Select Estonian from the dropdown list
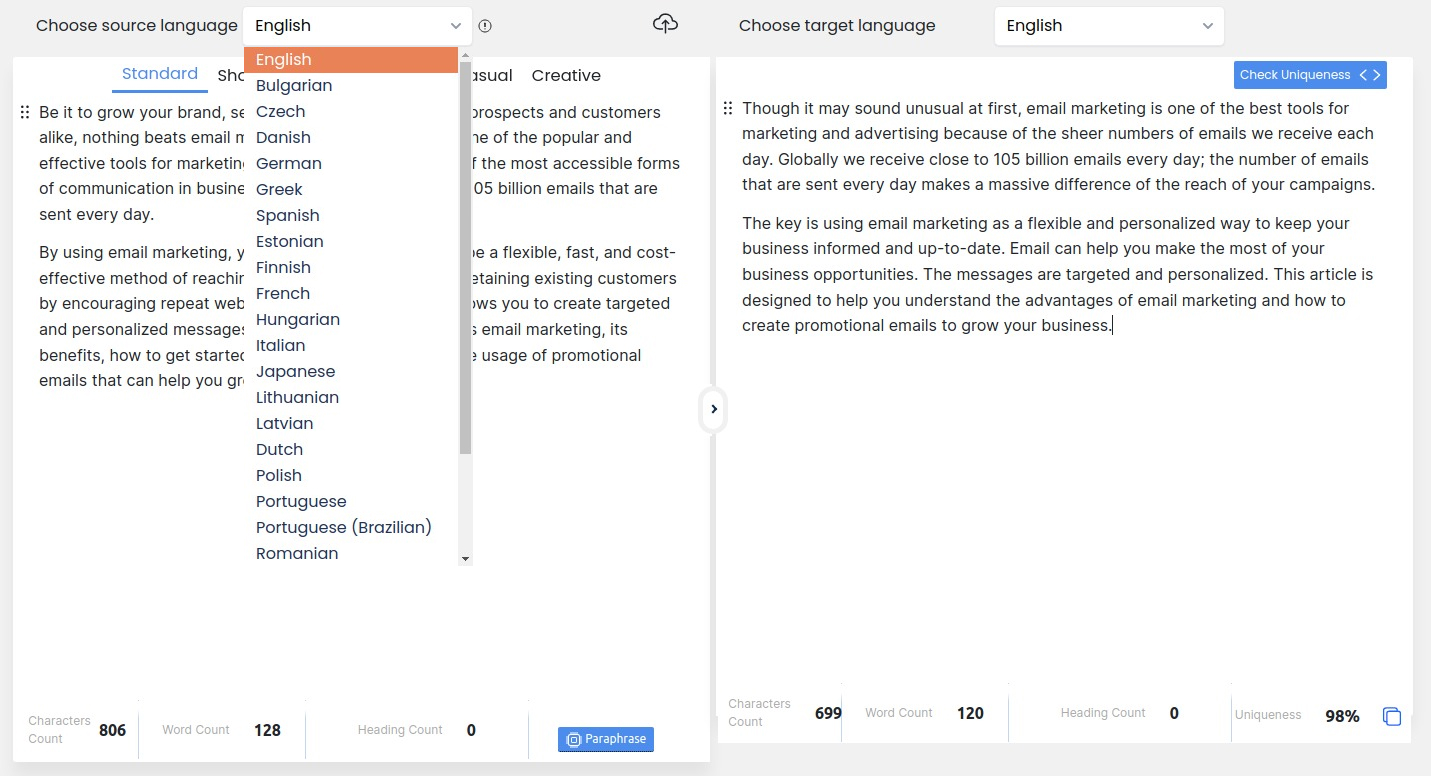The width and height of the screenshot is (1431, 776). (x=351, y=242)
